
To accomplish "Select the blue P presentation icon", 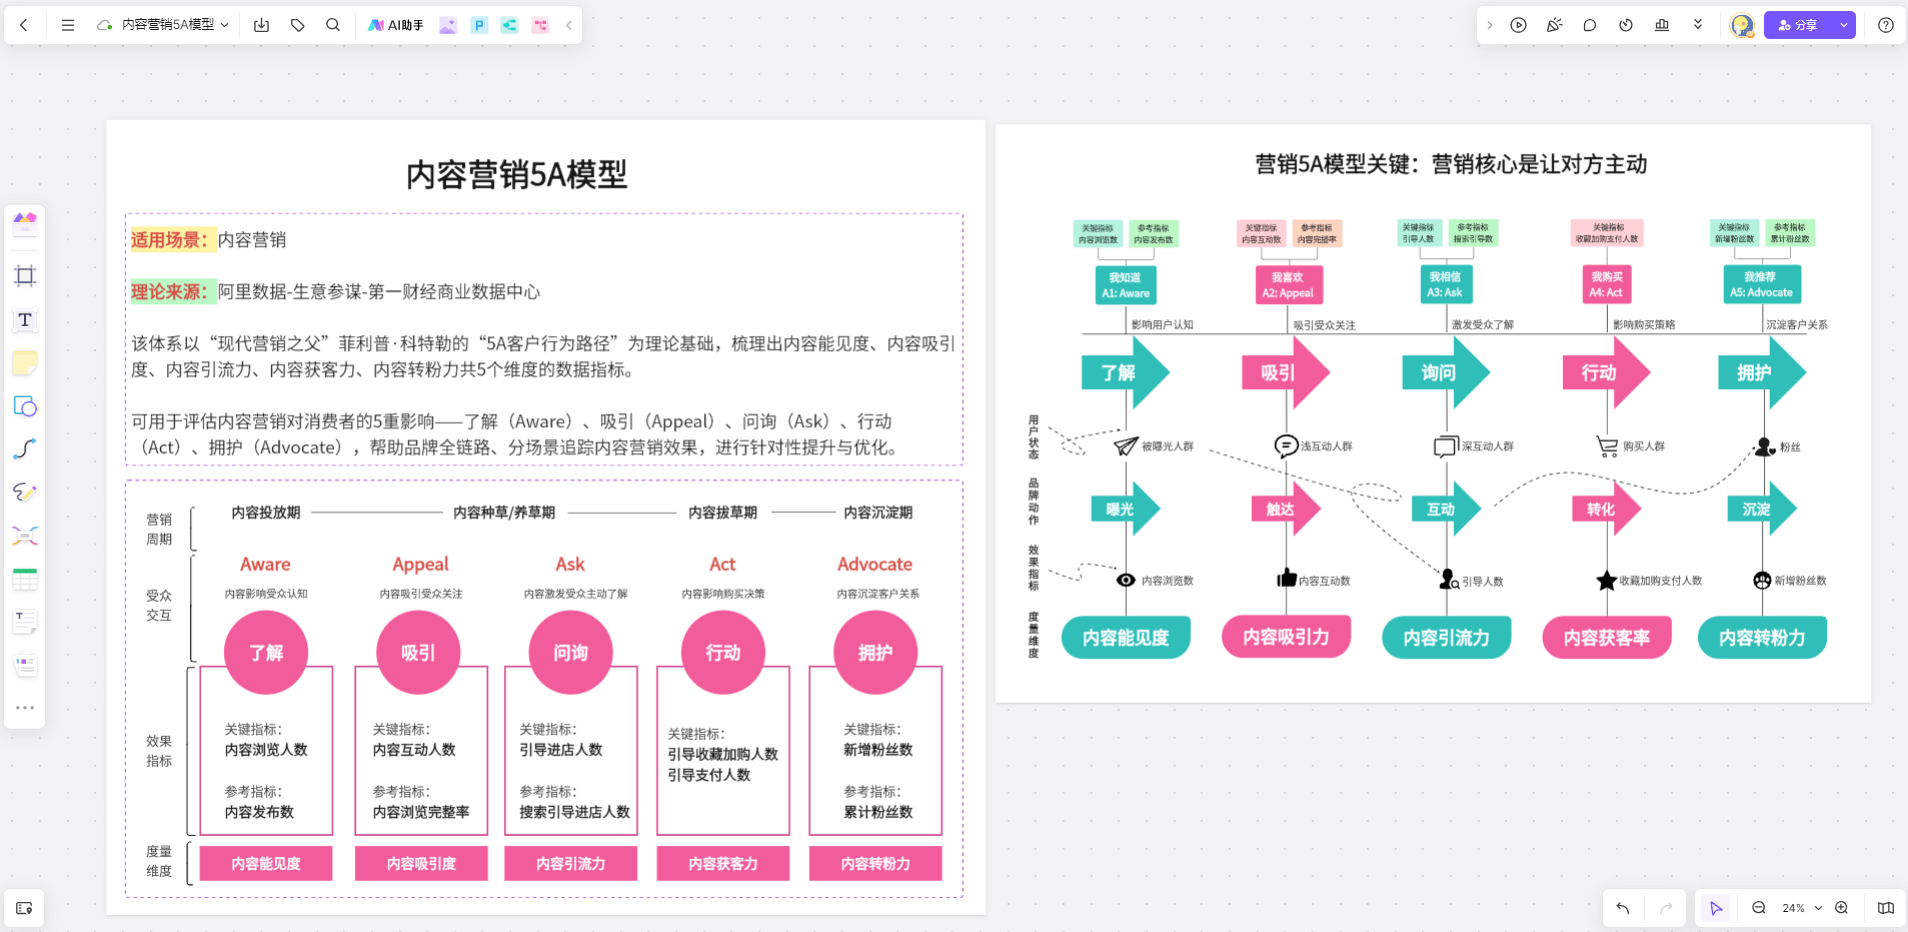I will pyautogui.click(x=479, y=25).
